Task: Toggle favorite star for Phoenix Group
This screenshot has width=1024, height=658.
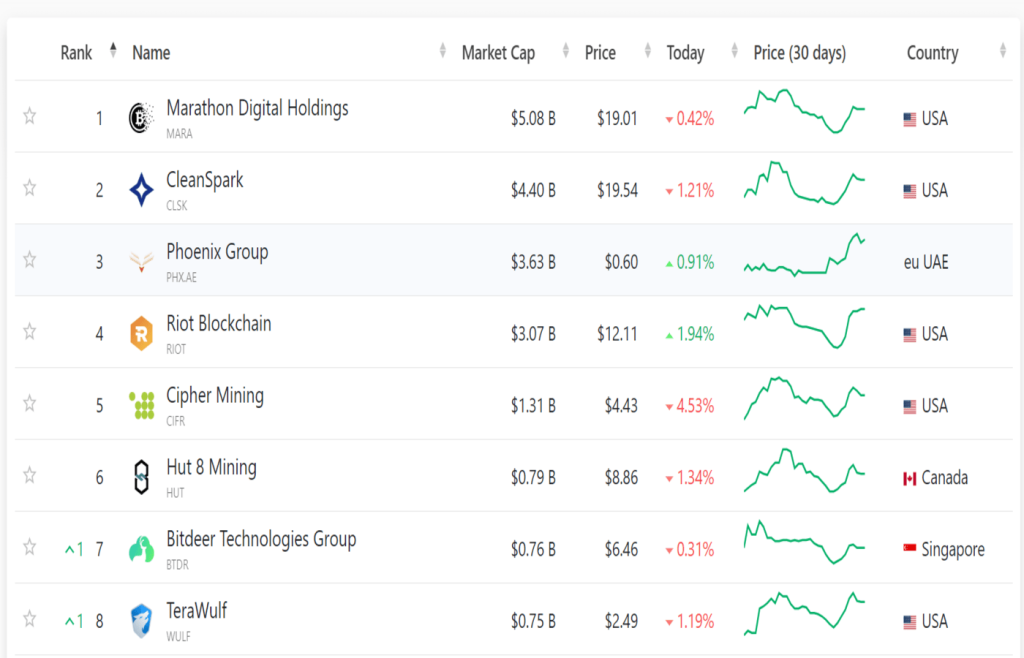Action: click(30, 260)
